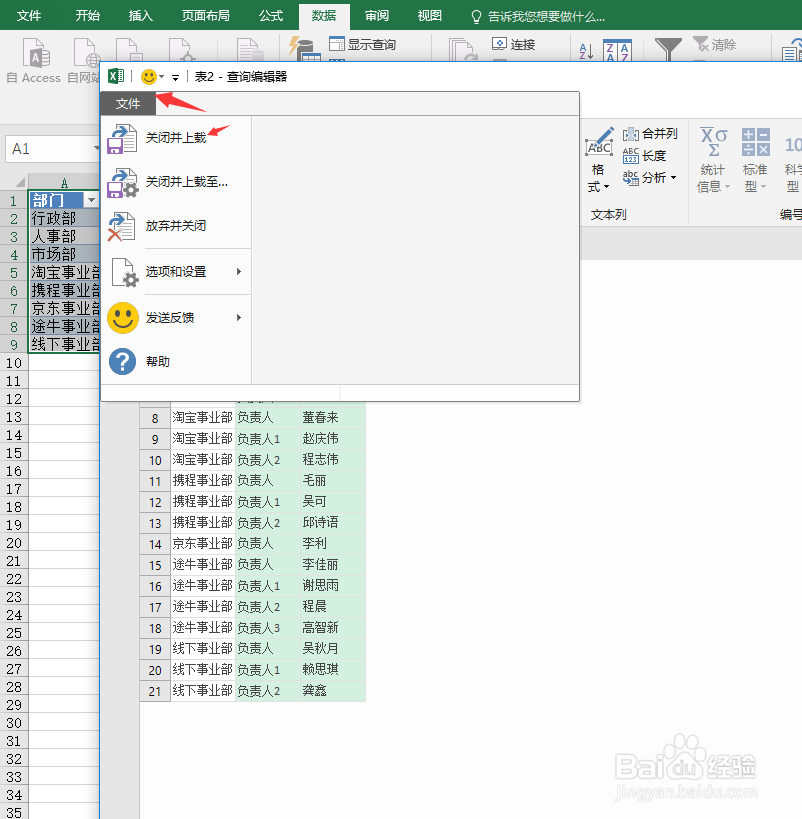Click the yellow smiley Send Feedback icon
Screen dimensions: 802x819
[x=123, y=318]
